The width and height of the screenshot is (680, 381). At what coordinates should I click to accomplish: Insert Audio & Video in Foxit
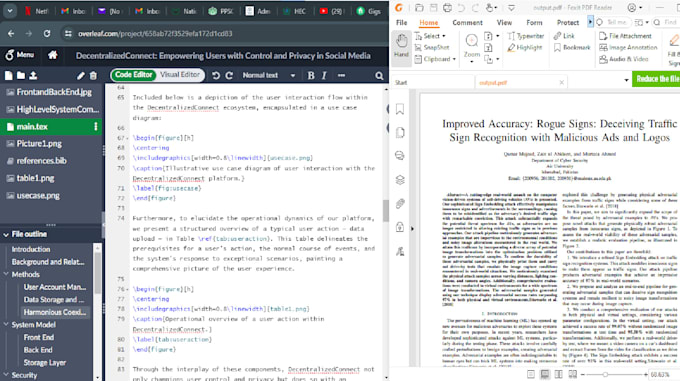tap(624, 59)
